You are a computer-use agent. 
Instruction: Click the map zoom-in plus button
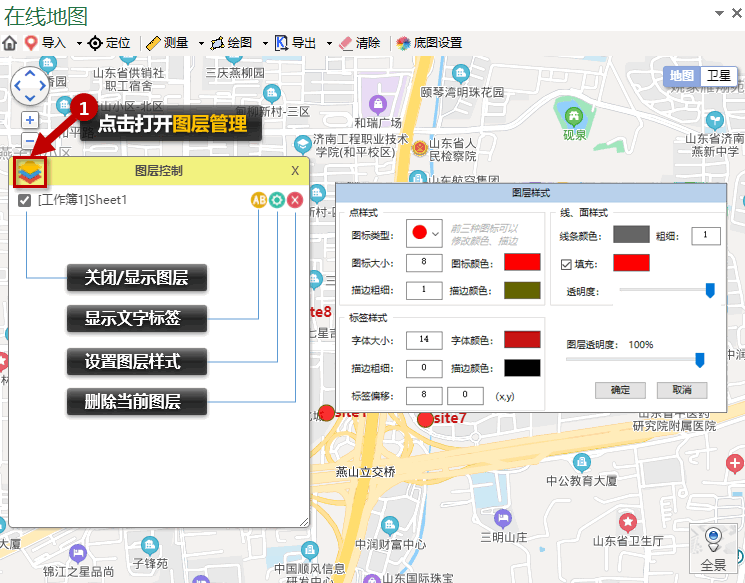(x=30, y=120)
